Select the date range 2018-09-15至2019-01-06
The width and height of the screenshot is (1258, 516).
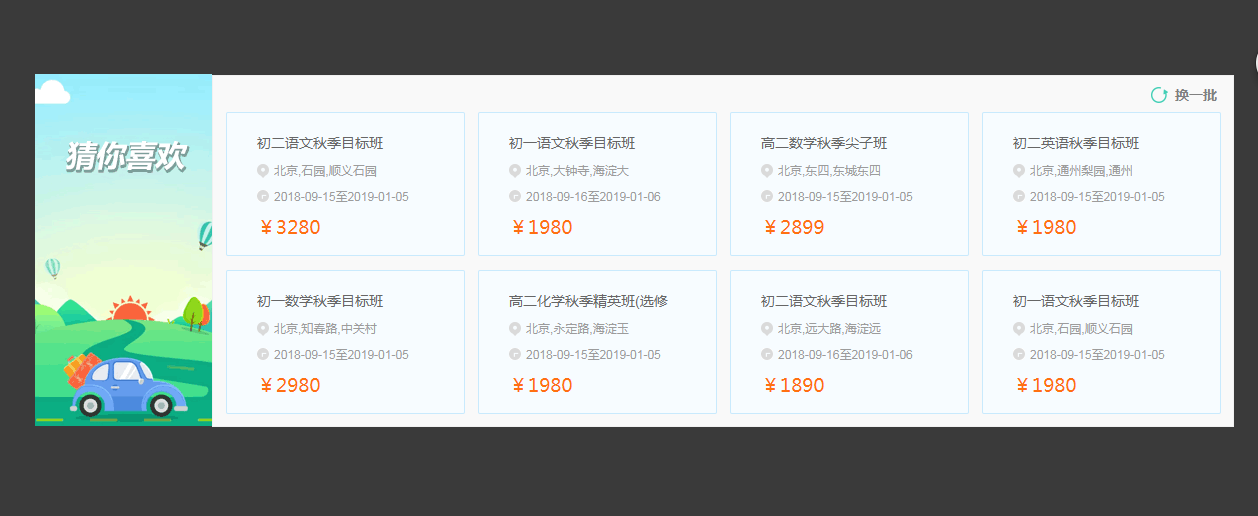[593, 197]
